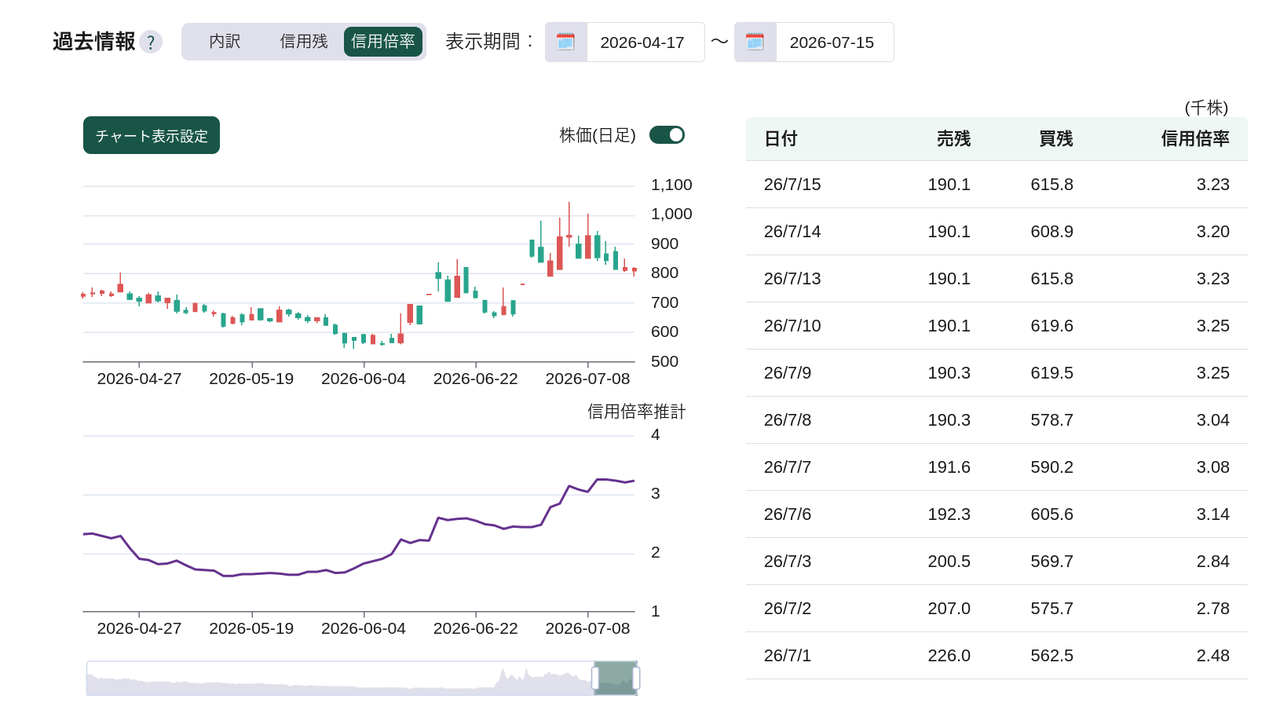
Task: Edit the start date field 2026-04-17
Action: (645, 42)
